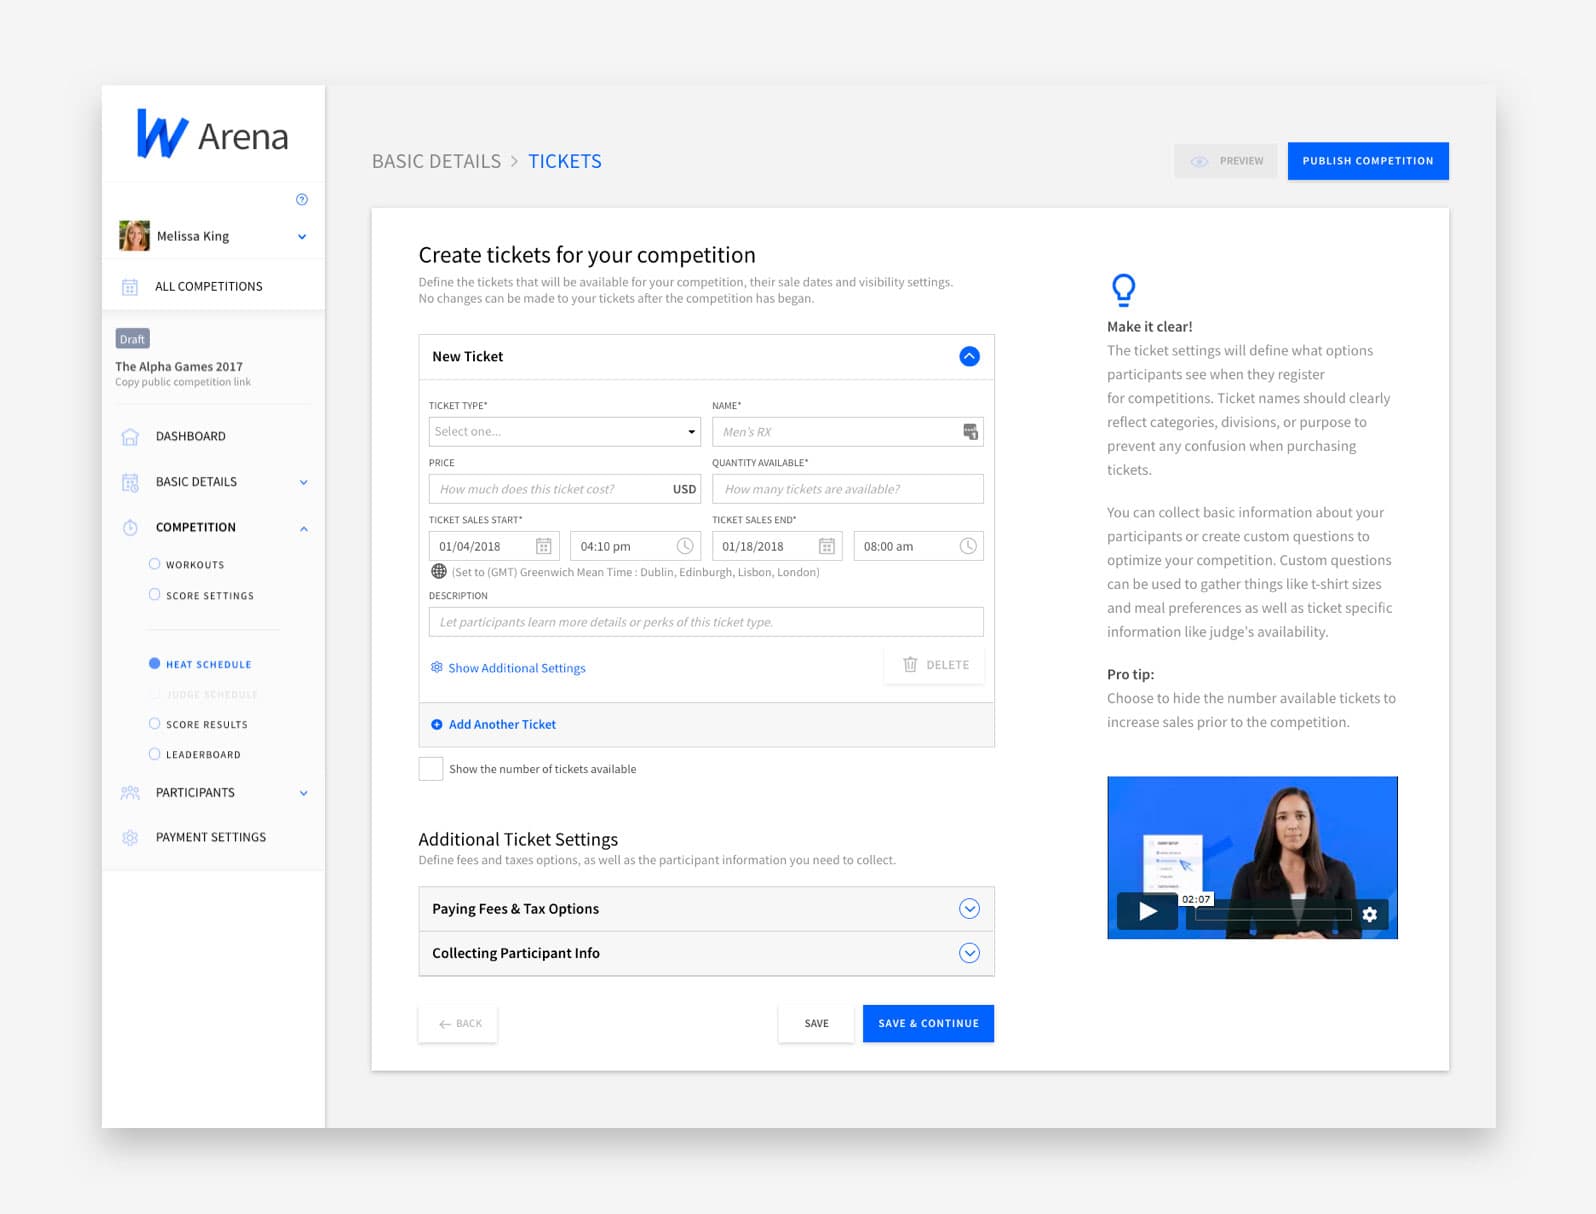Click the icon inside the Name field

pos(970,432)
